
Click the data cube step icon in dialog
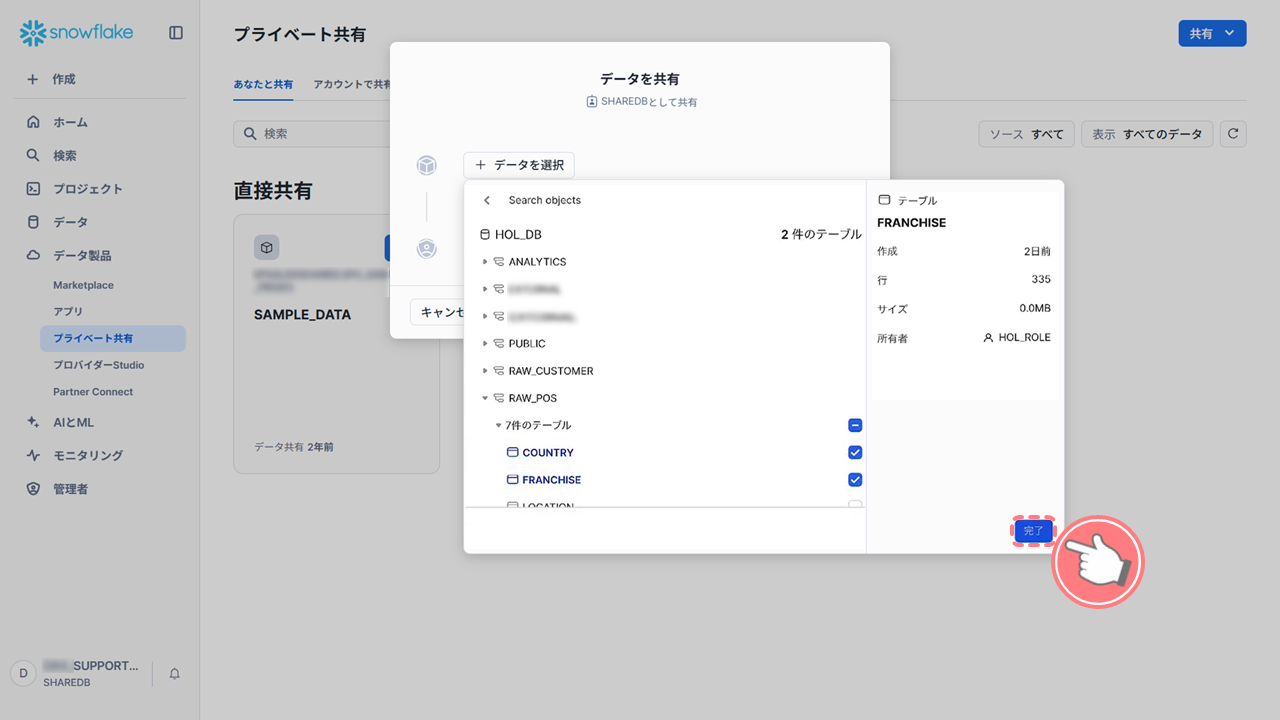point(427,165)
